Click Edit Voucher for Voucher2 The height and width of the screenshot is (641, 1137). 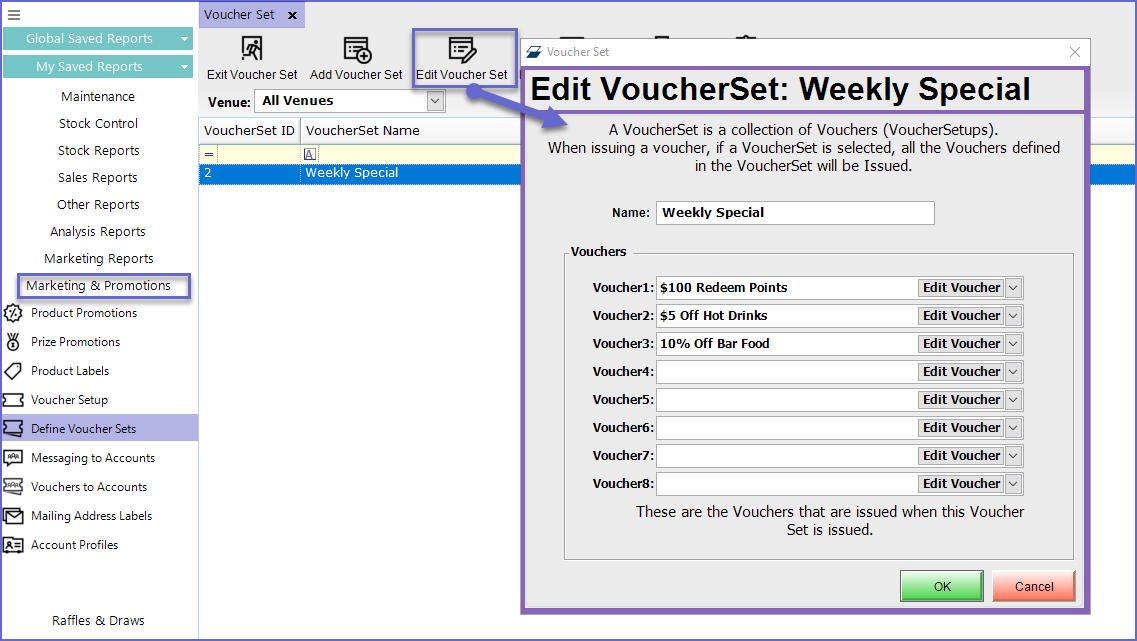(x=961, y=316)
